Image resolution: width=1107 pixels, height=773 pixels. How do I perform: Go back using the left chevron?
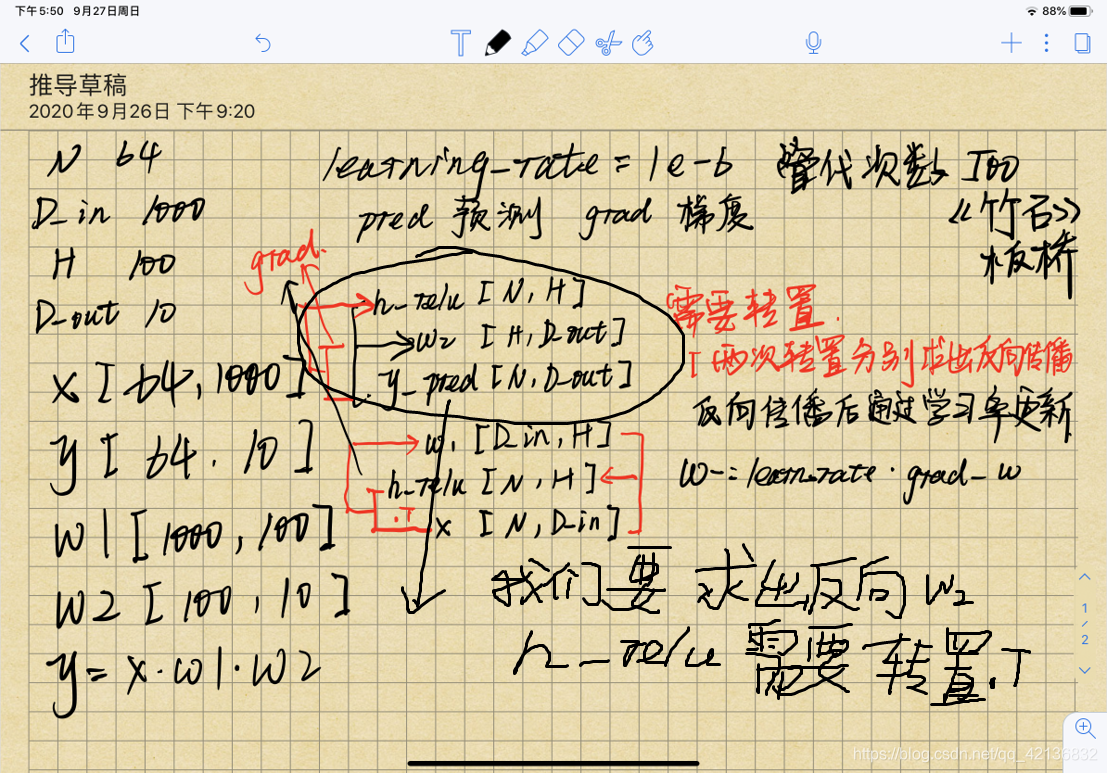pyautogui.click(x=25, y=44)
